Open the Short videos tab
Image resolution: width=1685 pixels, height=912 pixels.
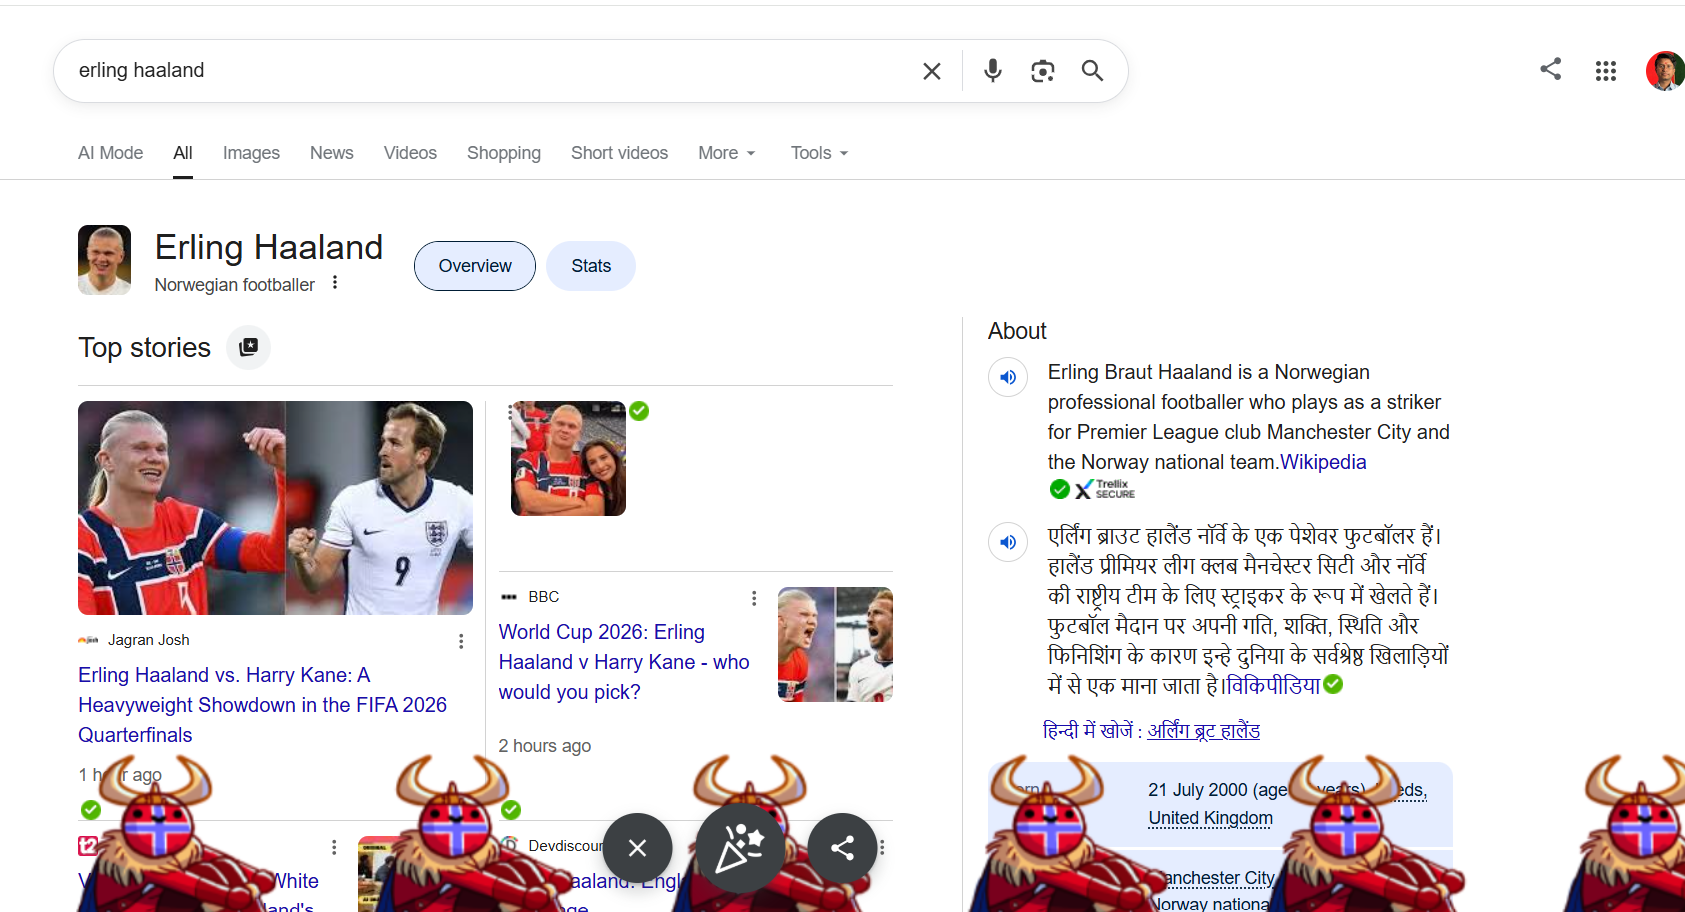(619, 153)
